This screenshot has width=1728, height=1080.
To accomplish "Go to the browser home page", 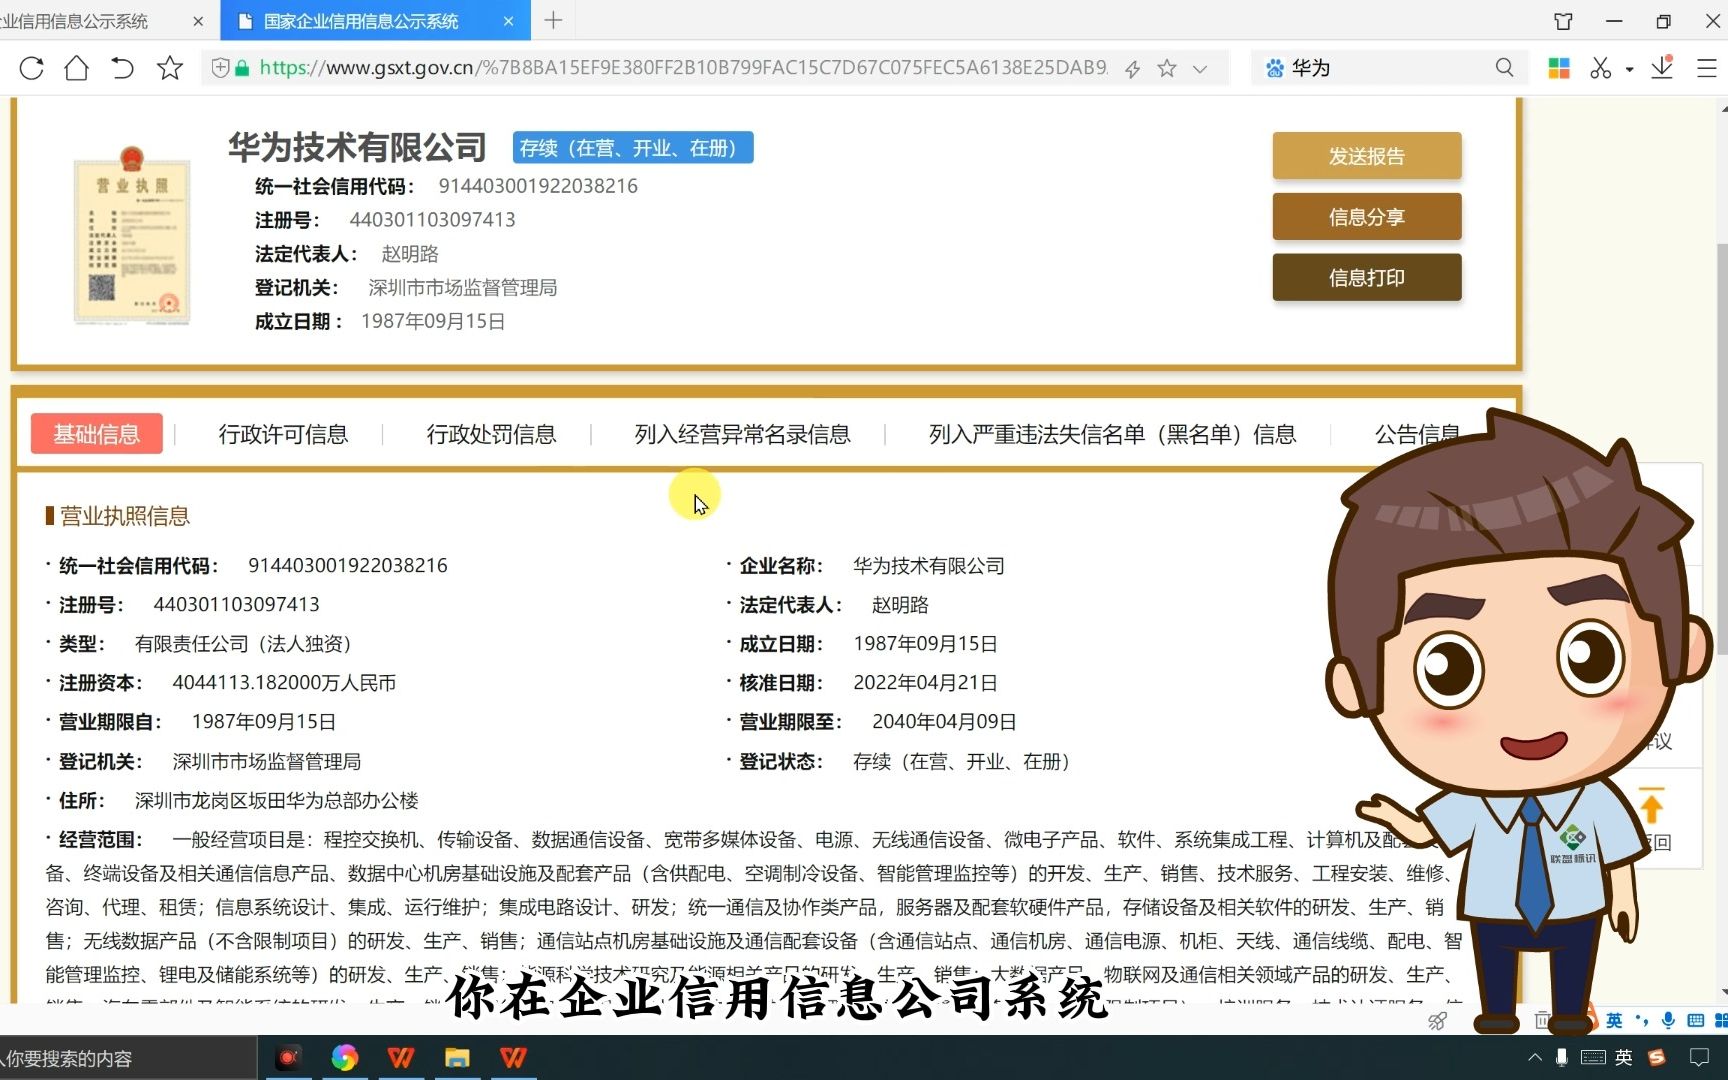I will pyautogui.click(x=76, y=68).
